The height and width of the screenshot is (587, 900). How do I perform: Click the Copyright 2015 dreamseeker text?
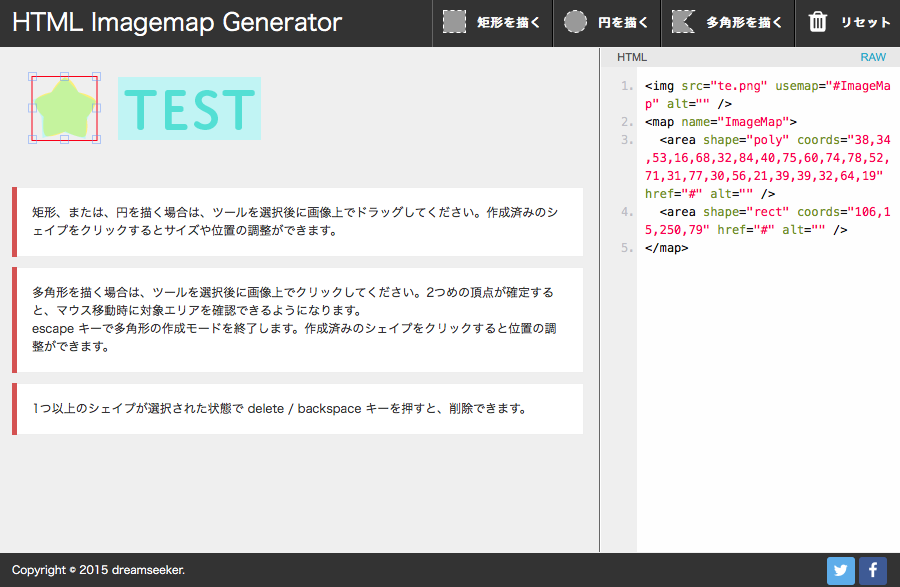coord(98,570)
